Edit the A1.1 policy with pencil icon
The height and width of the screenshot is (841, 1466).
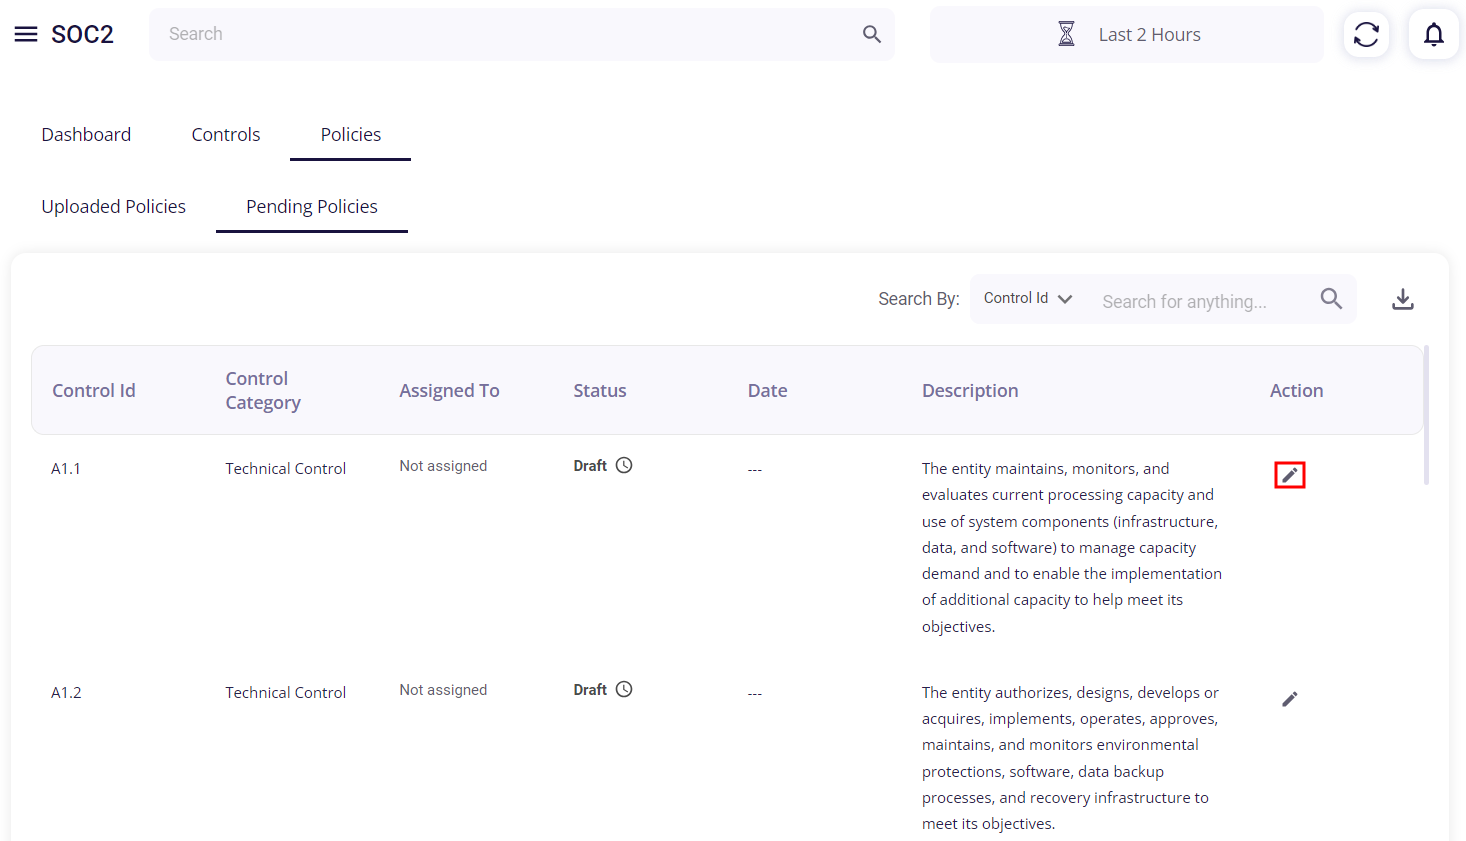point(1290,475)
